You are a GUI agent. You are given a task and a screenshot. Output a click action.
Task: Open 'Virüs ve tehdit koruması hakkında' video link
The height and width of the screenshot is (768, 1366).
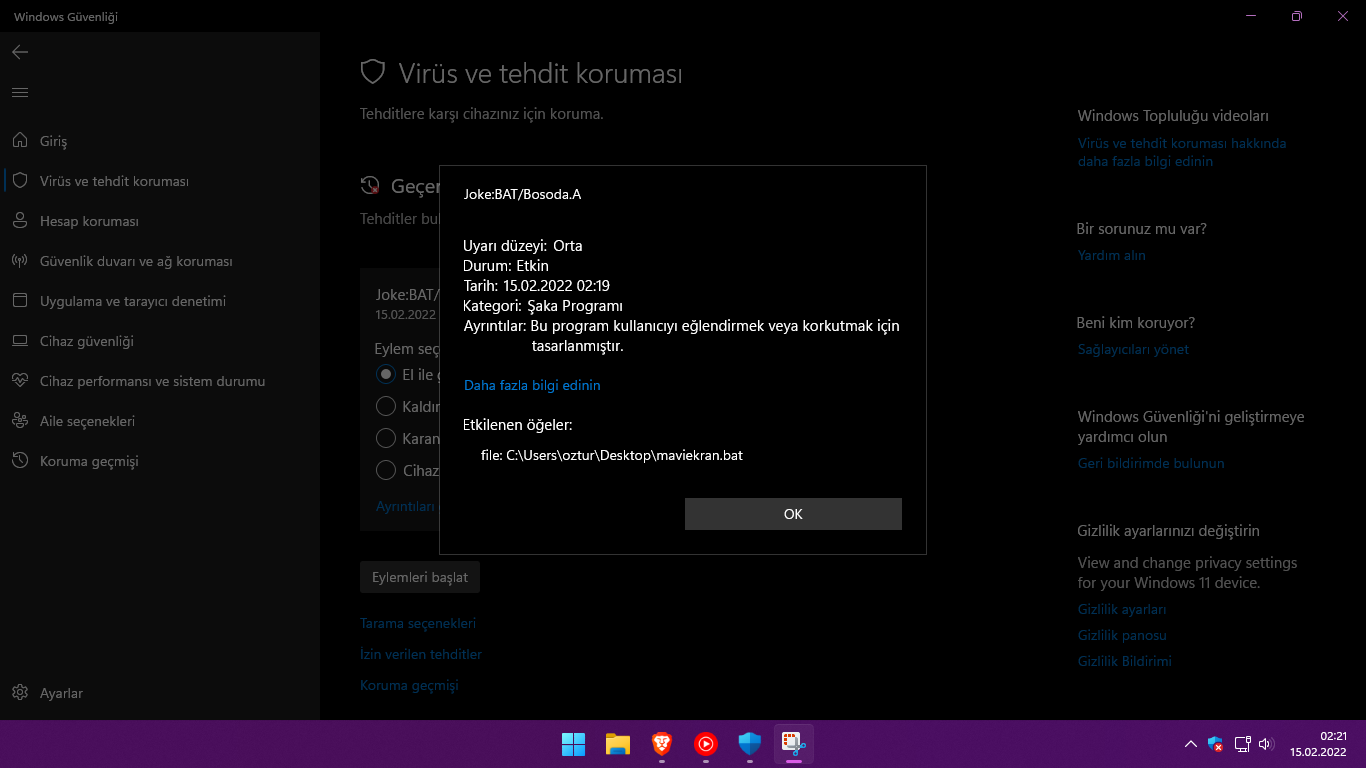[1182, 152]
